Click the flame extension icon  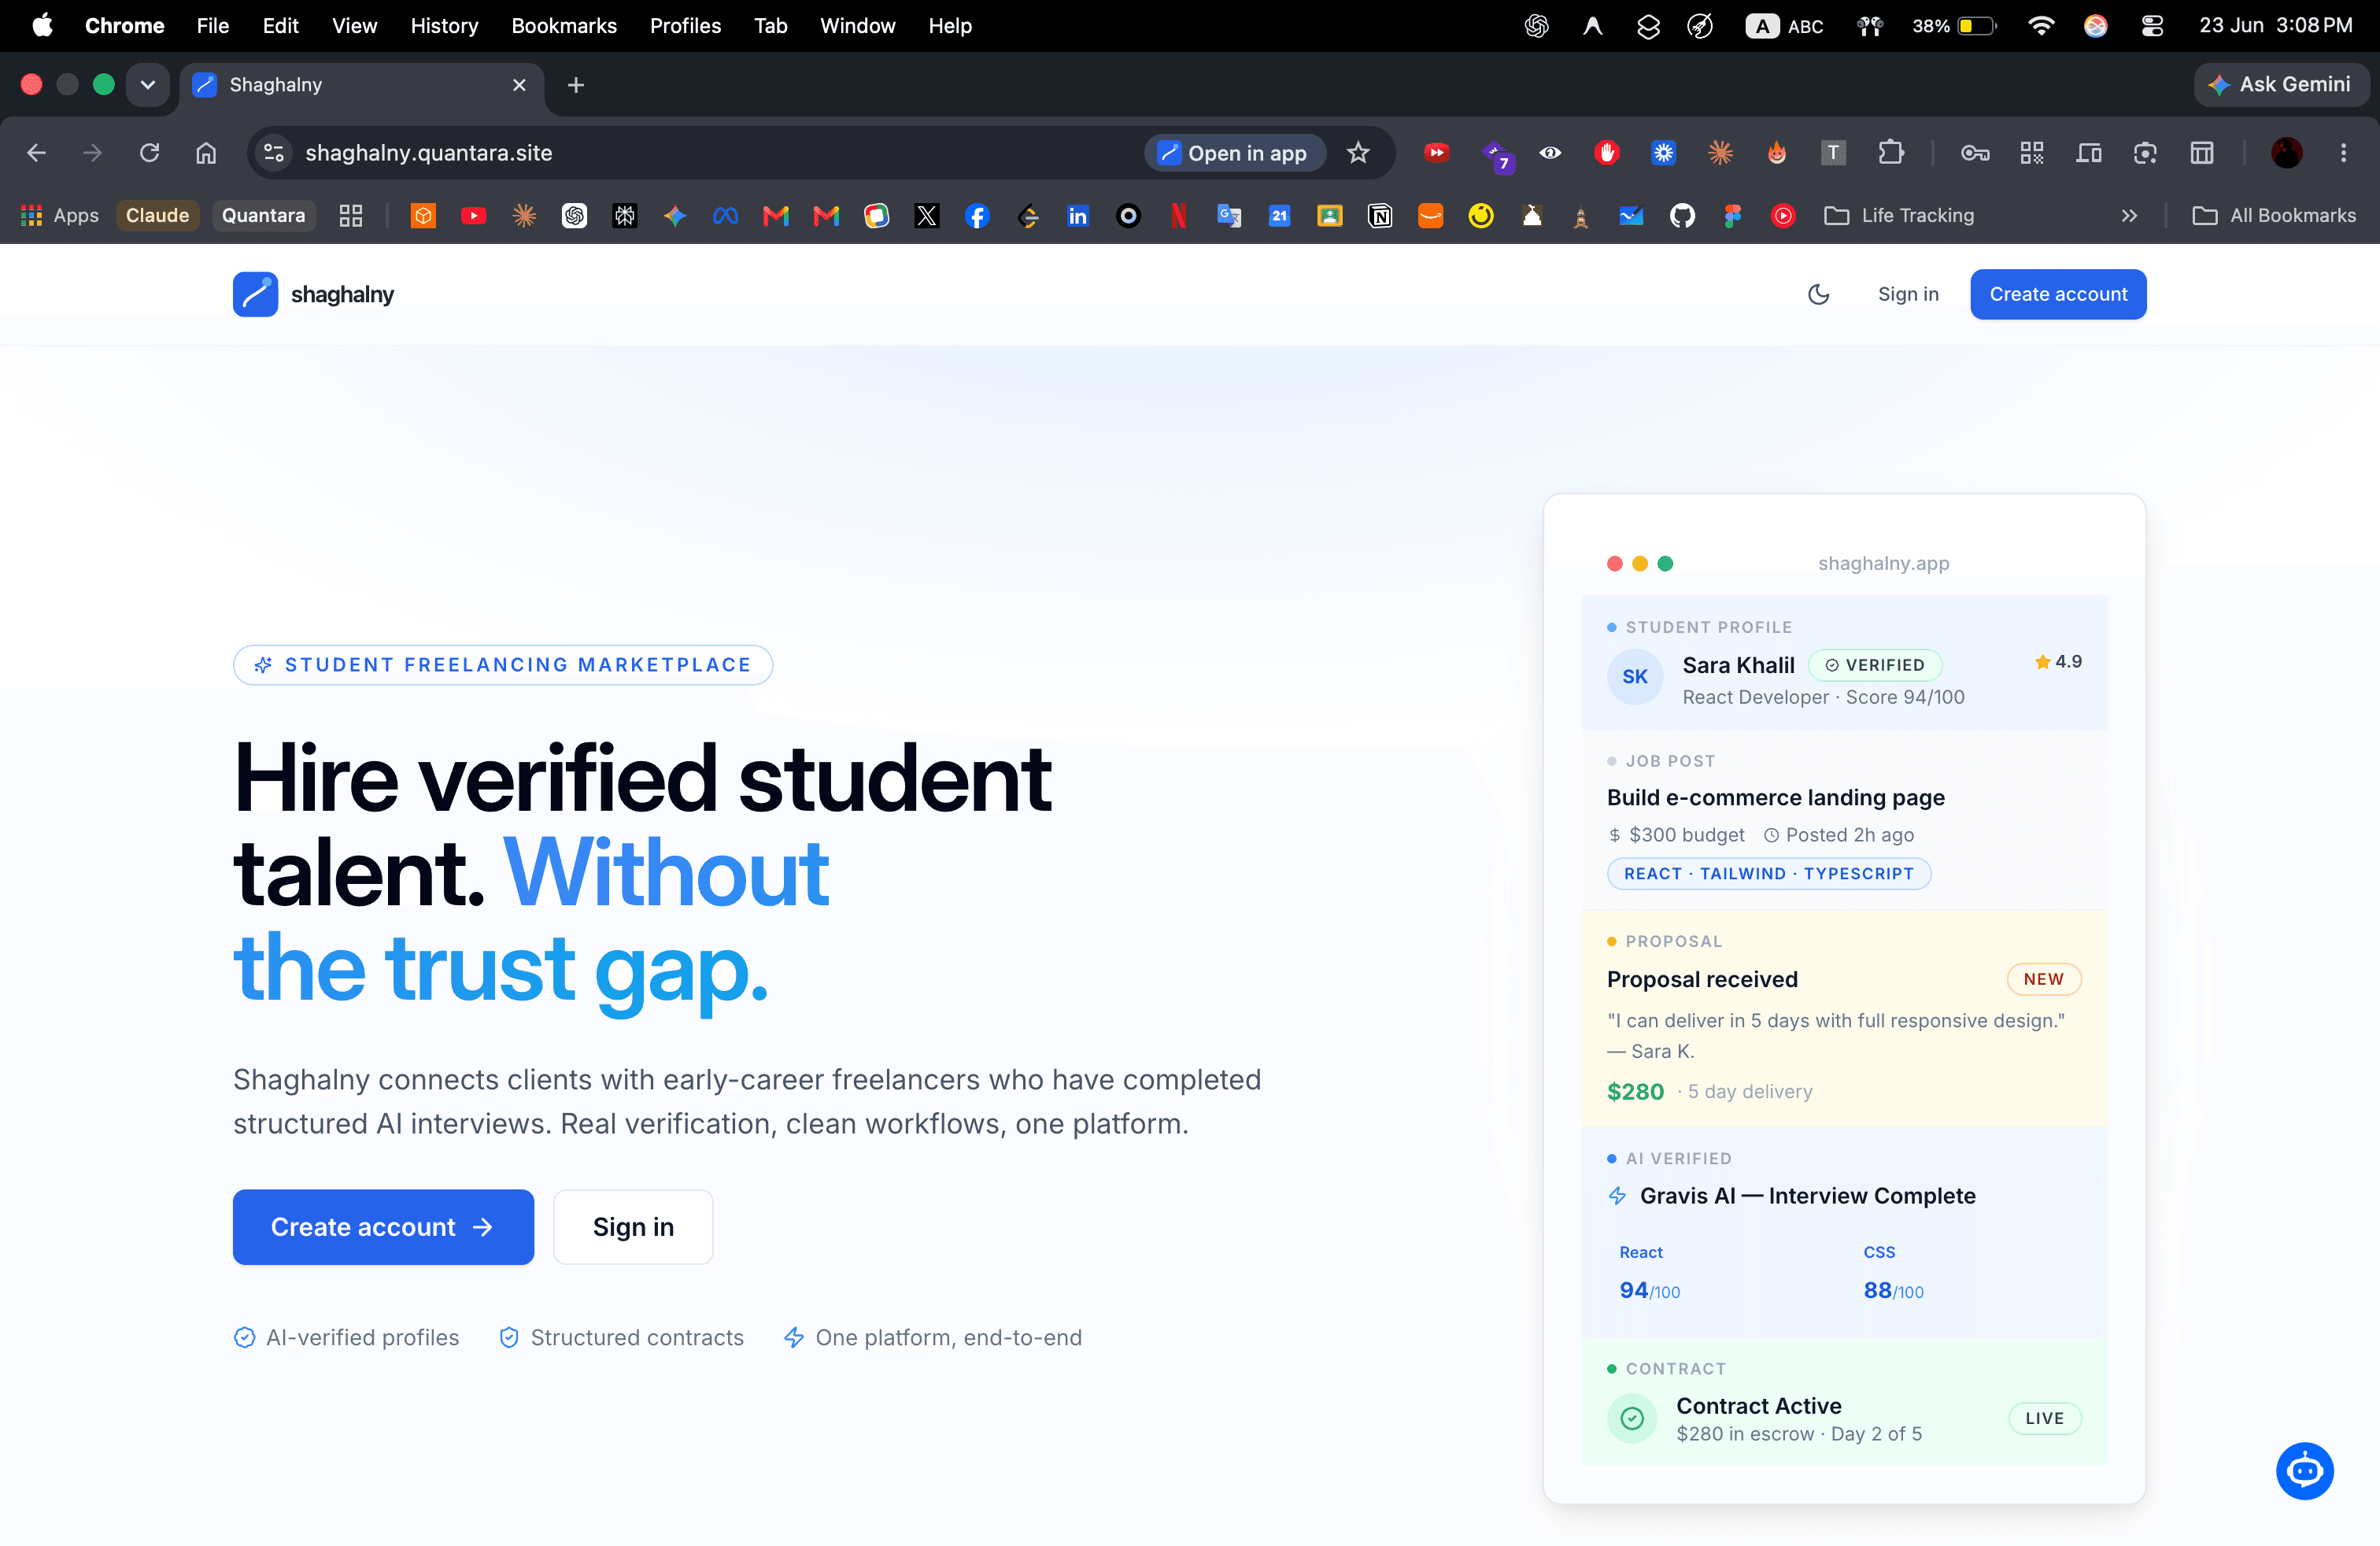(1776, 153)
